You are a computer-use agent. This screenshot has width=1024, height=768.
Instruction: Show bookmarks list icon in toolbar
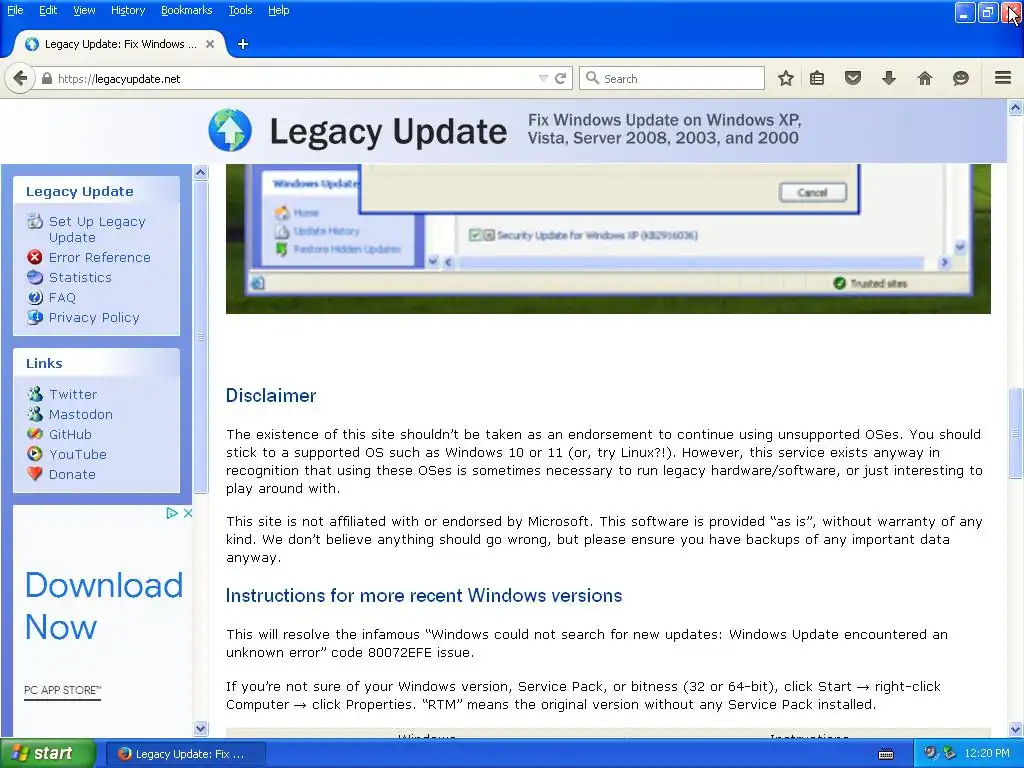pyautogui.click(x=817, y=78)
